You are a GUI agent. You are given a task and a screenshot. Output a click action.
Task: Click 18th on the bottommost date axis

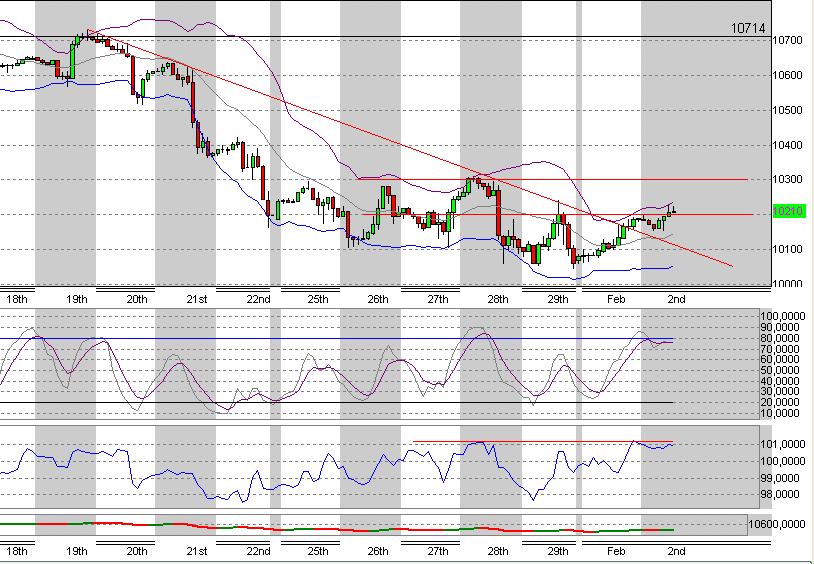click(17, 552)
